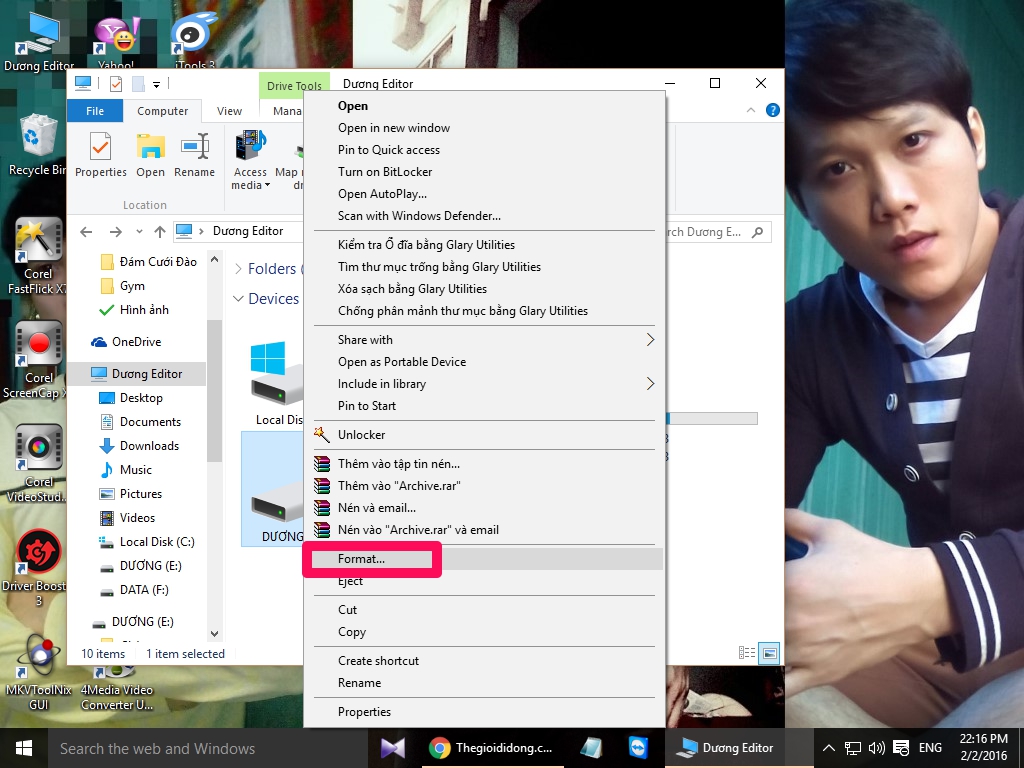Click the Properties ribbon icon

tap(101, 155)
